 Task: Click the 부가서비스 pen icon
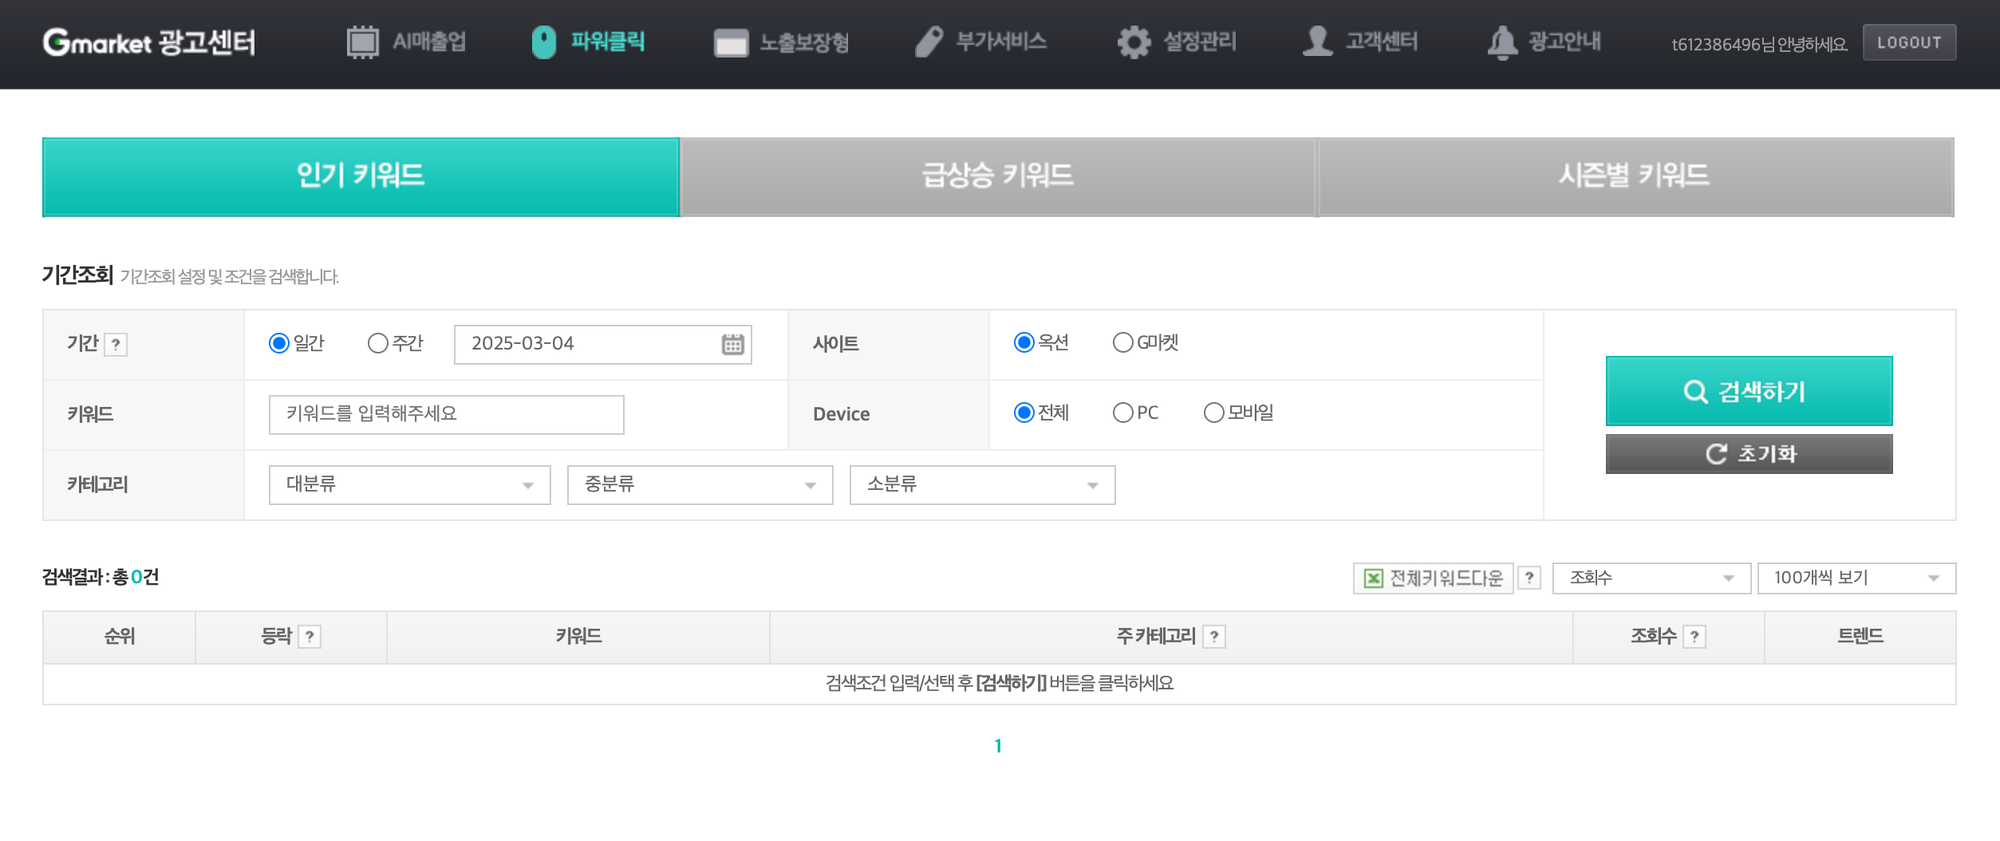point(929,42)
